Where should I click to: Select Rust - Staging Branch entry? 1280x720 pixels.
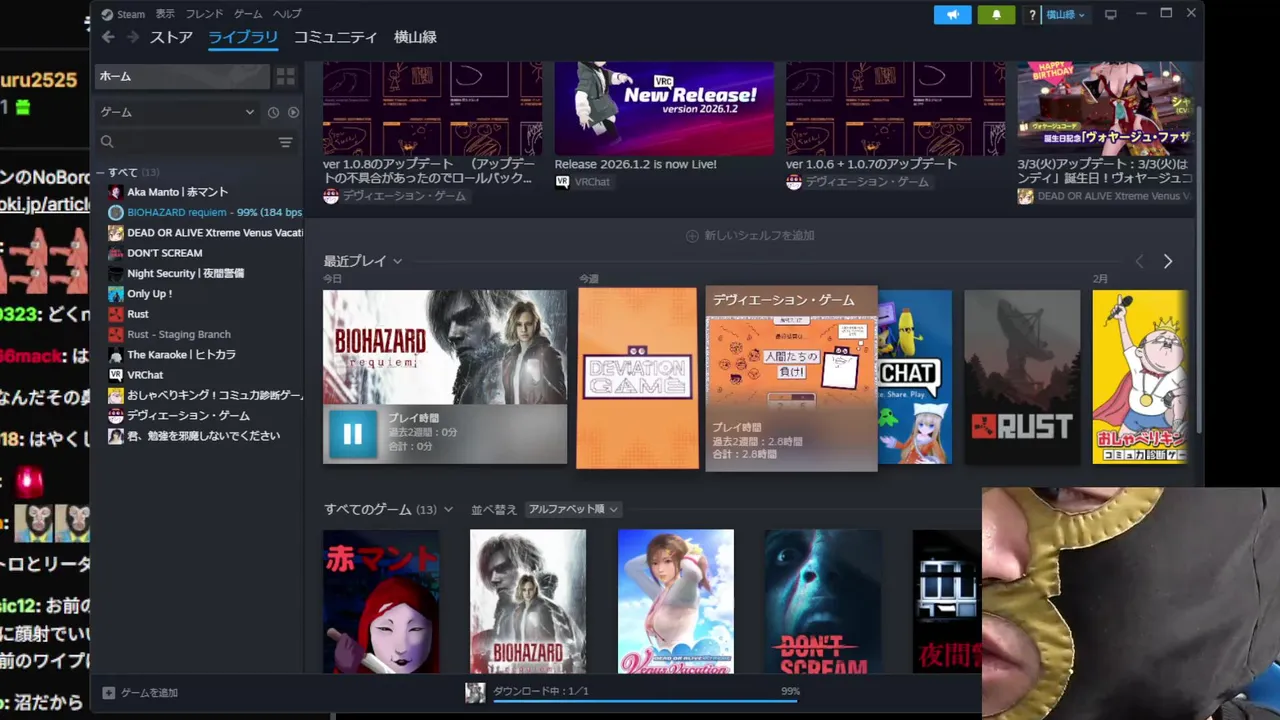pos(169,334)
